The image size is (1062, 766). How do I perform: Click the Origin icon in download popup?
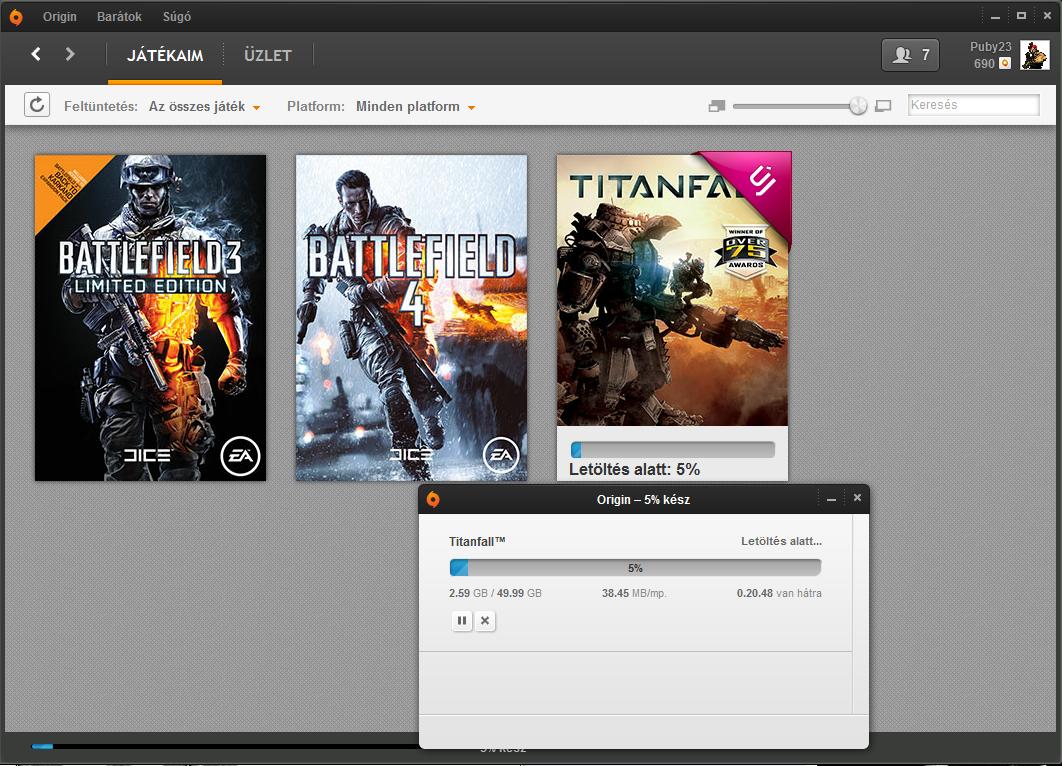click(433, 499)
